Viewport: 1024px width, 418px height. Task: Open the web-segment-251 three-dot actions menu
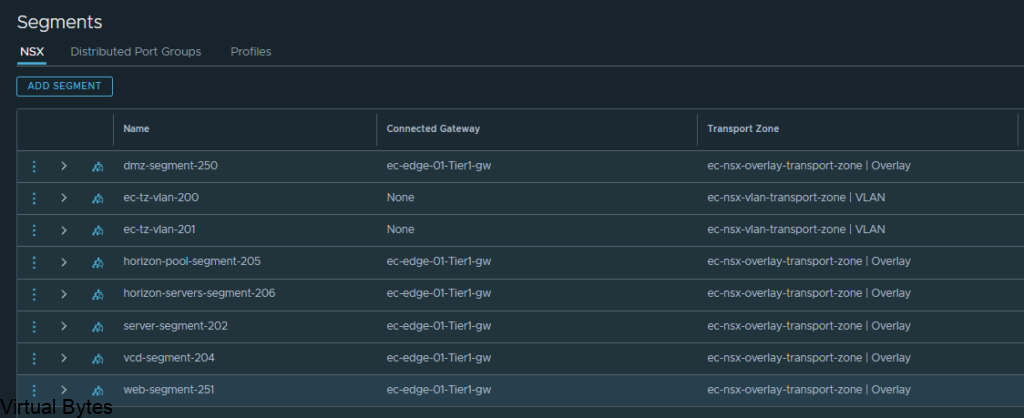click(35, 390)
